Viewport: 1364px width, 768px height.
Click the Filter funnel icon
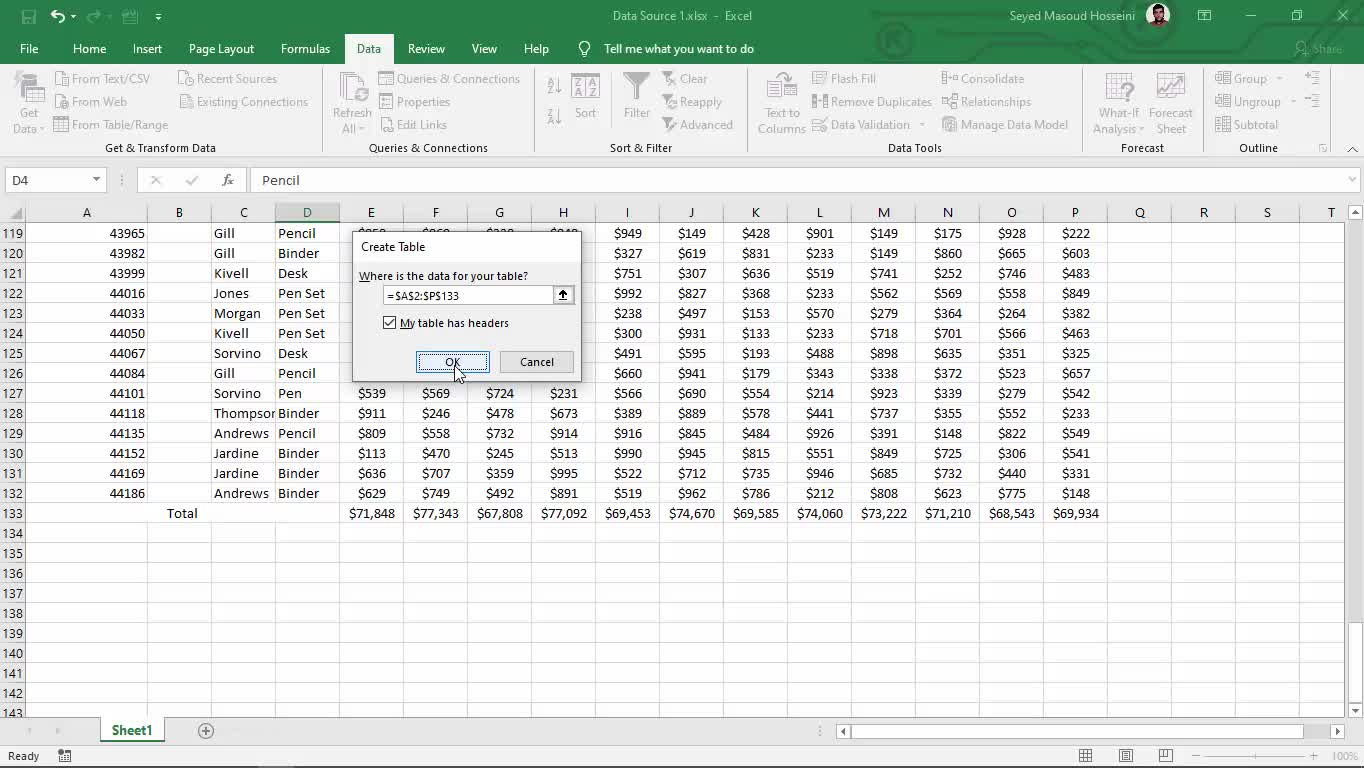pos(637,88)
